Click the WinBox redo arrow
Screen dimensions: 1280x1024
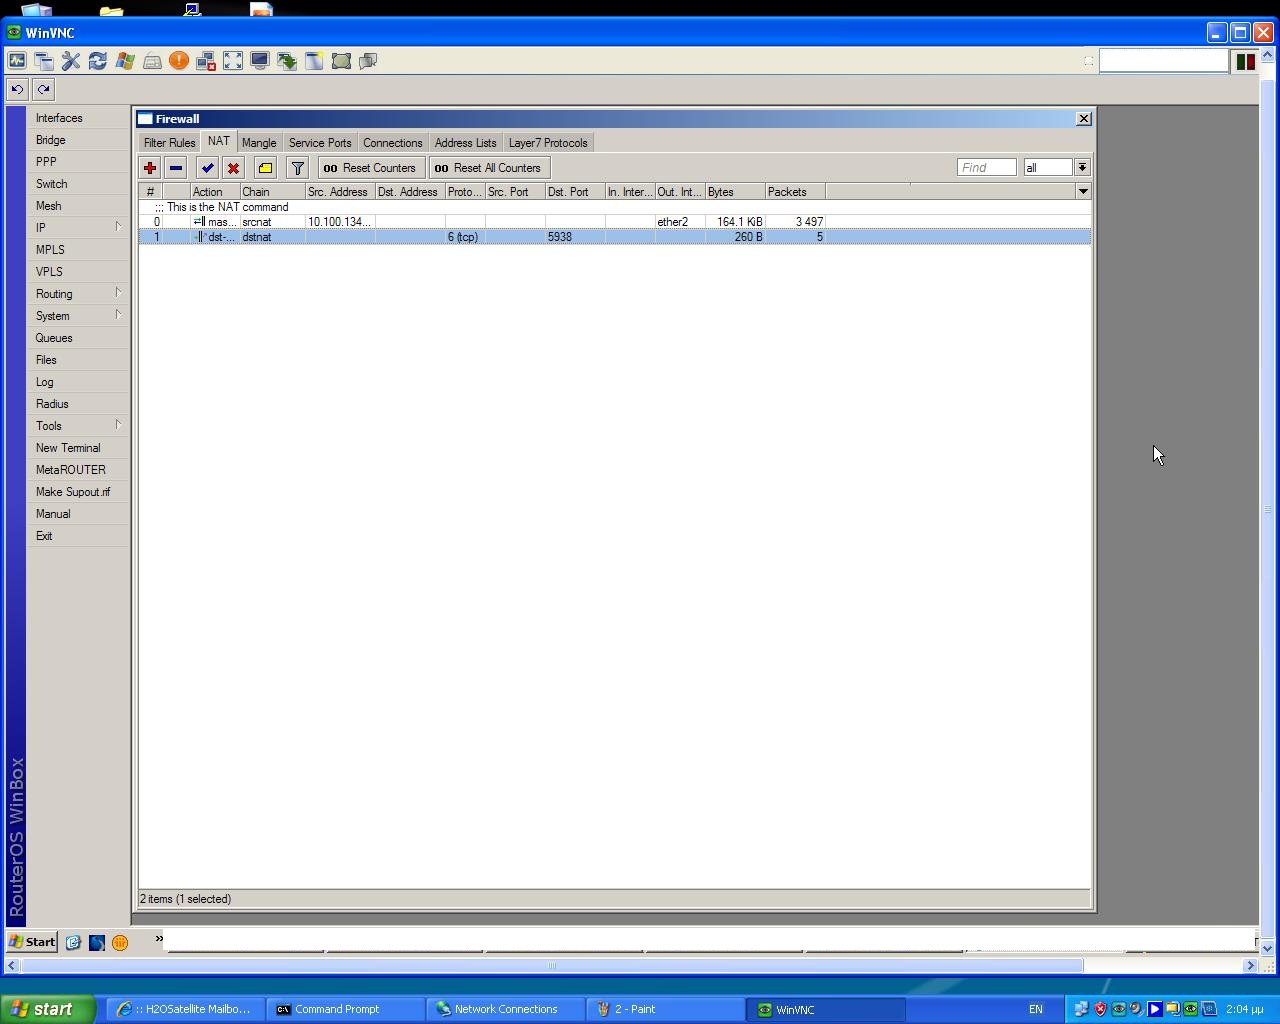coord(43,89)
